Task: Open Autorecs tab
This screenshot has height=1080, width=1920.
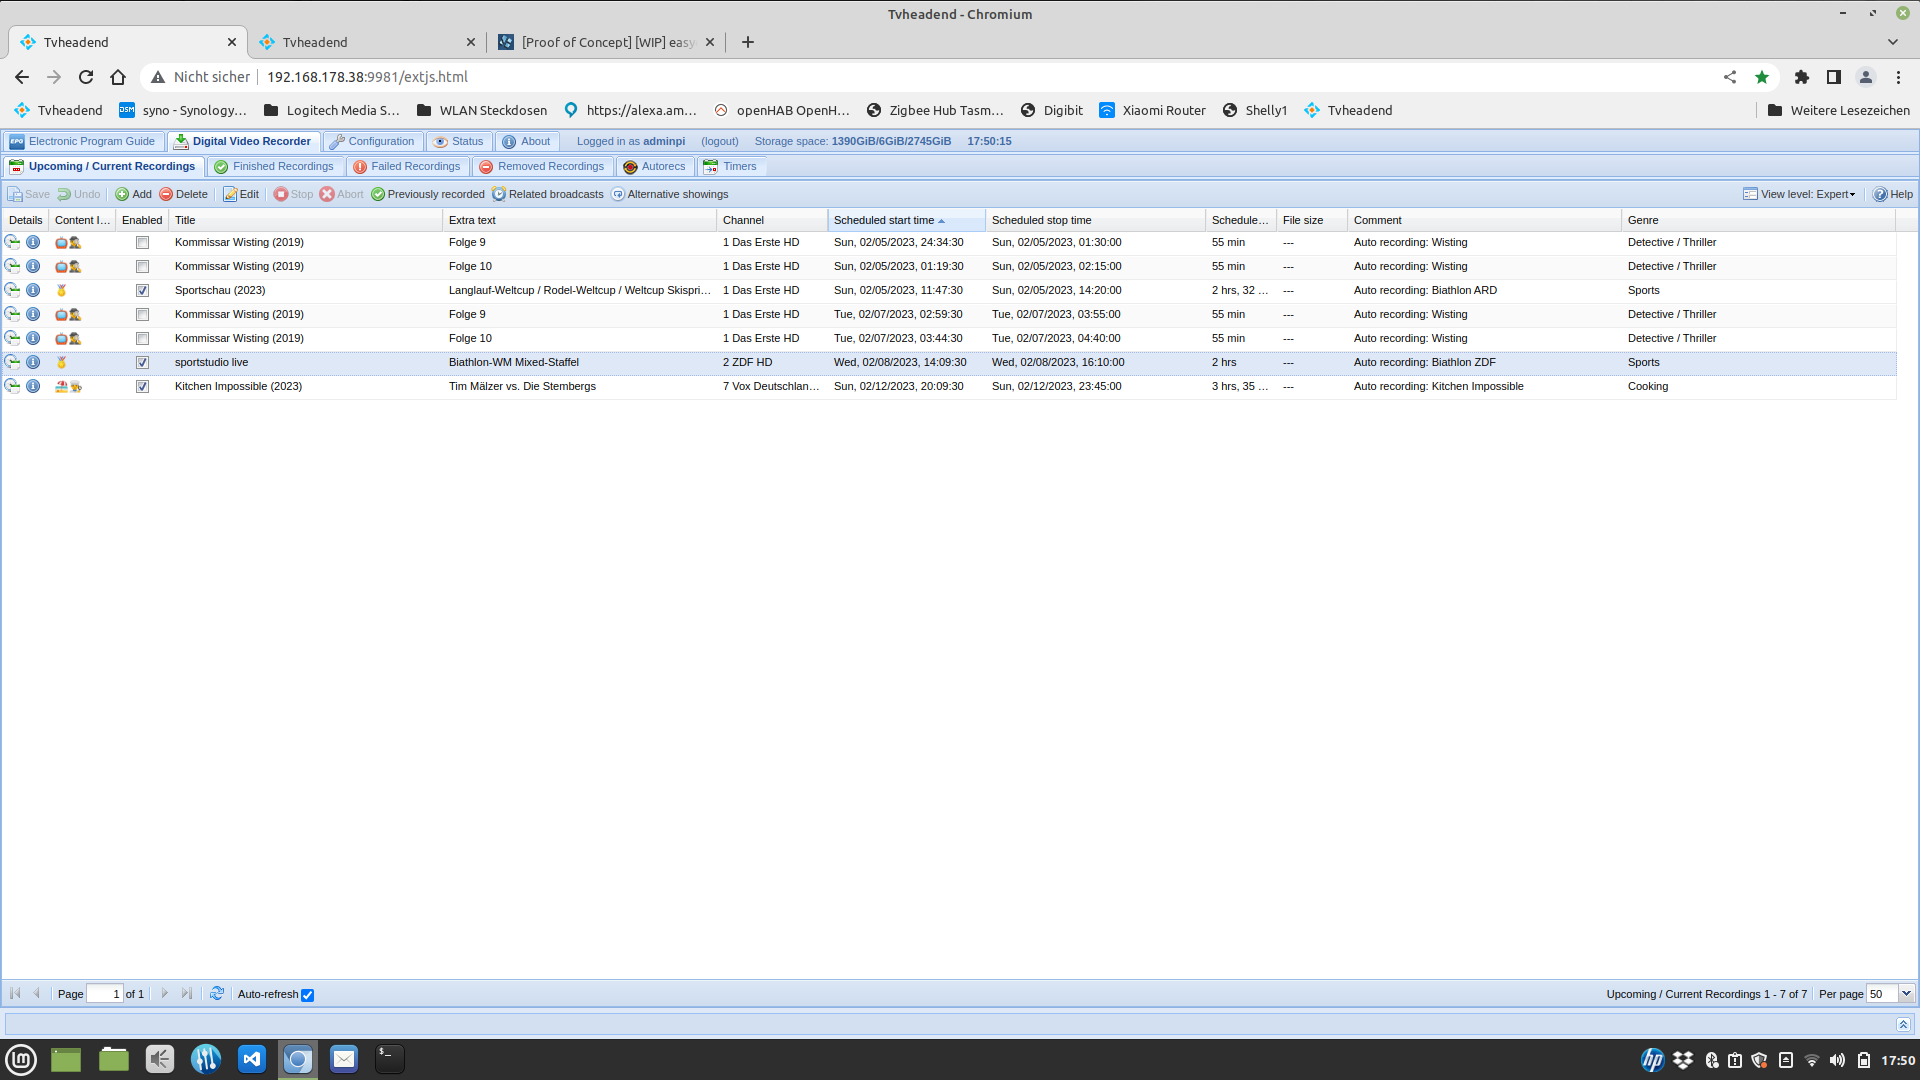Action: (654, 166)
